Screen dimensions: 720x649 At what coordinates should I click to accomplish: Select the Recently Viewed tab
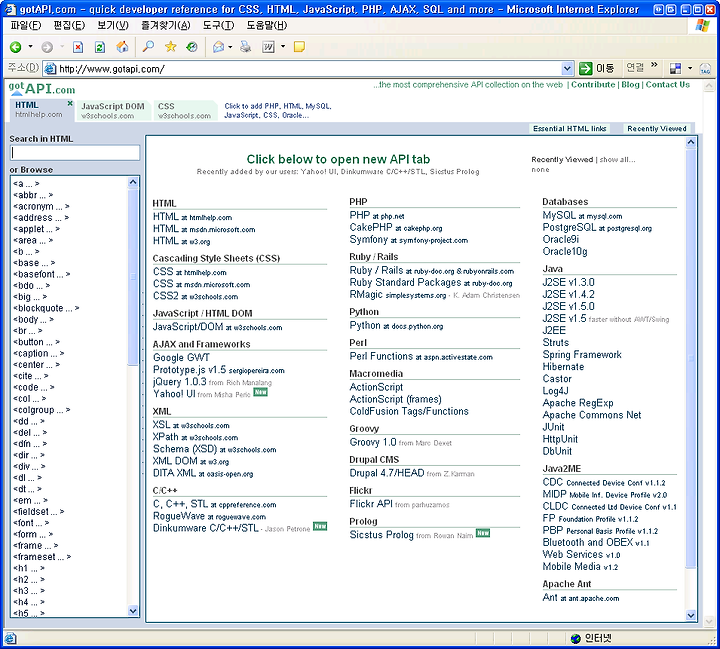657,129
